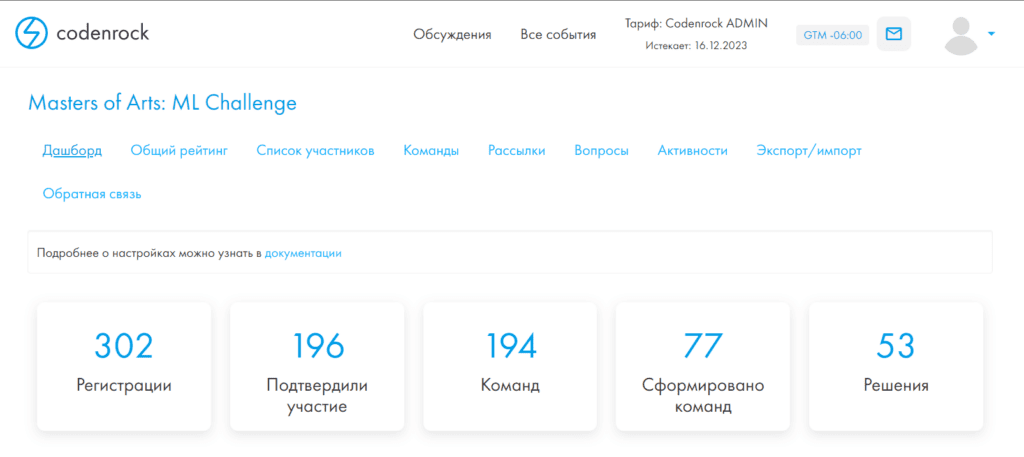Open the 53 Решения card
The width and height of the screenshot is (1024, 457).
(x=896, y=366)
